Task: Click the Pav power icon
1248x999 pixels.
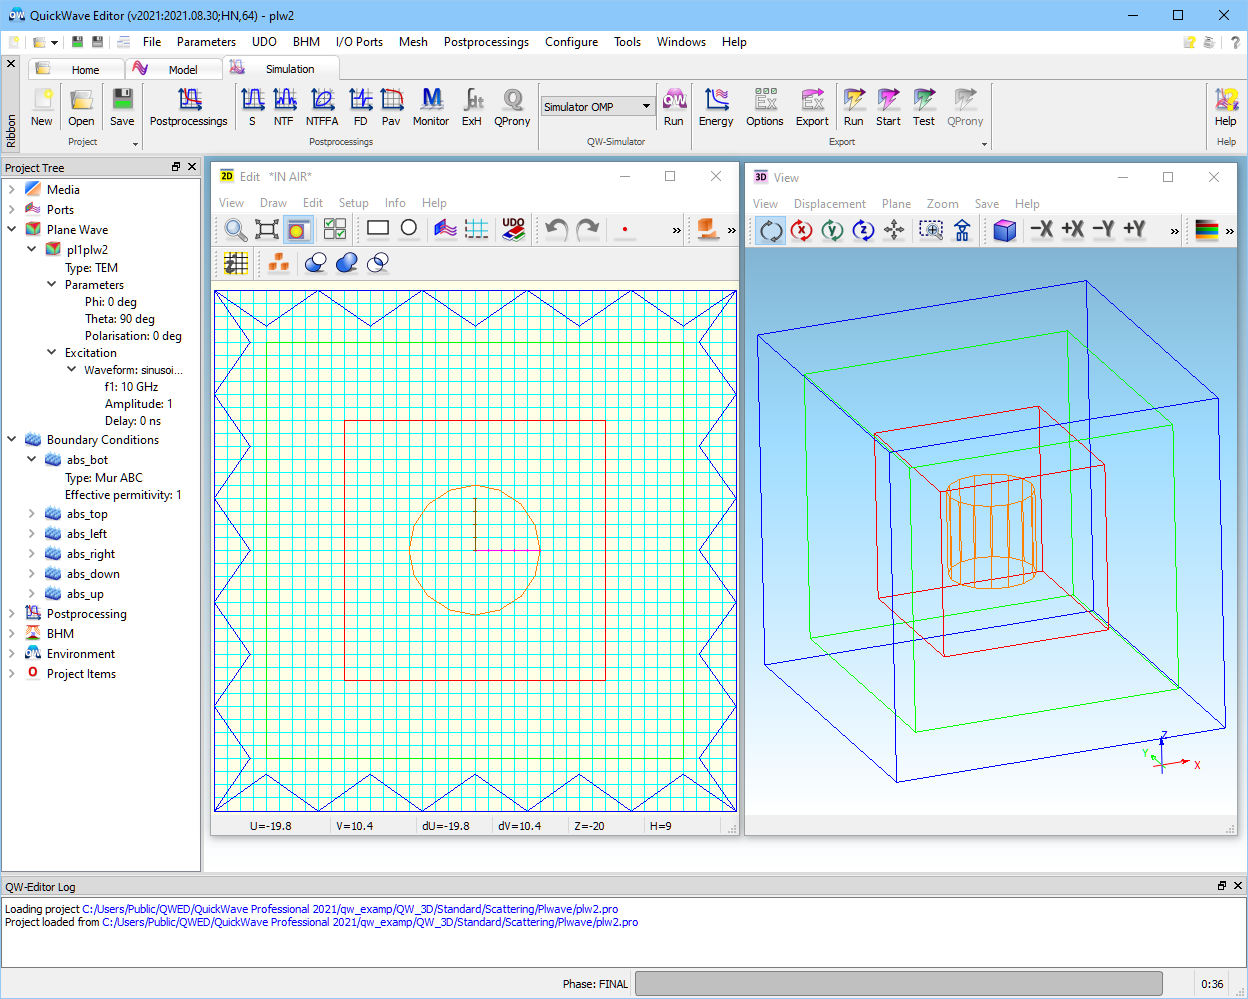Action: (391, 107)
